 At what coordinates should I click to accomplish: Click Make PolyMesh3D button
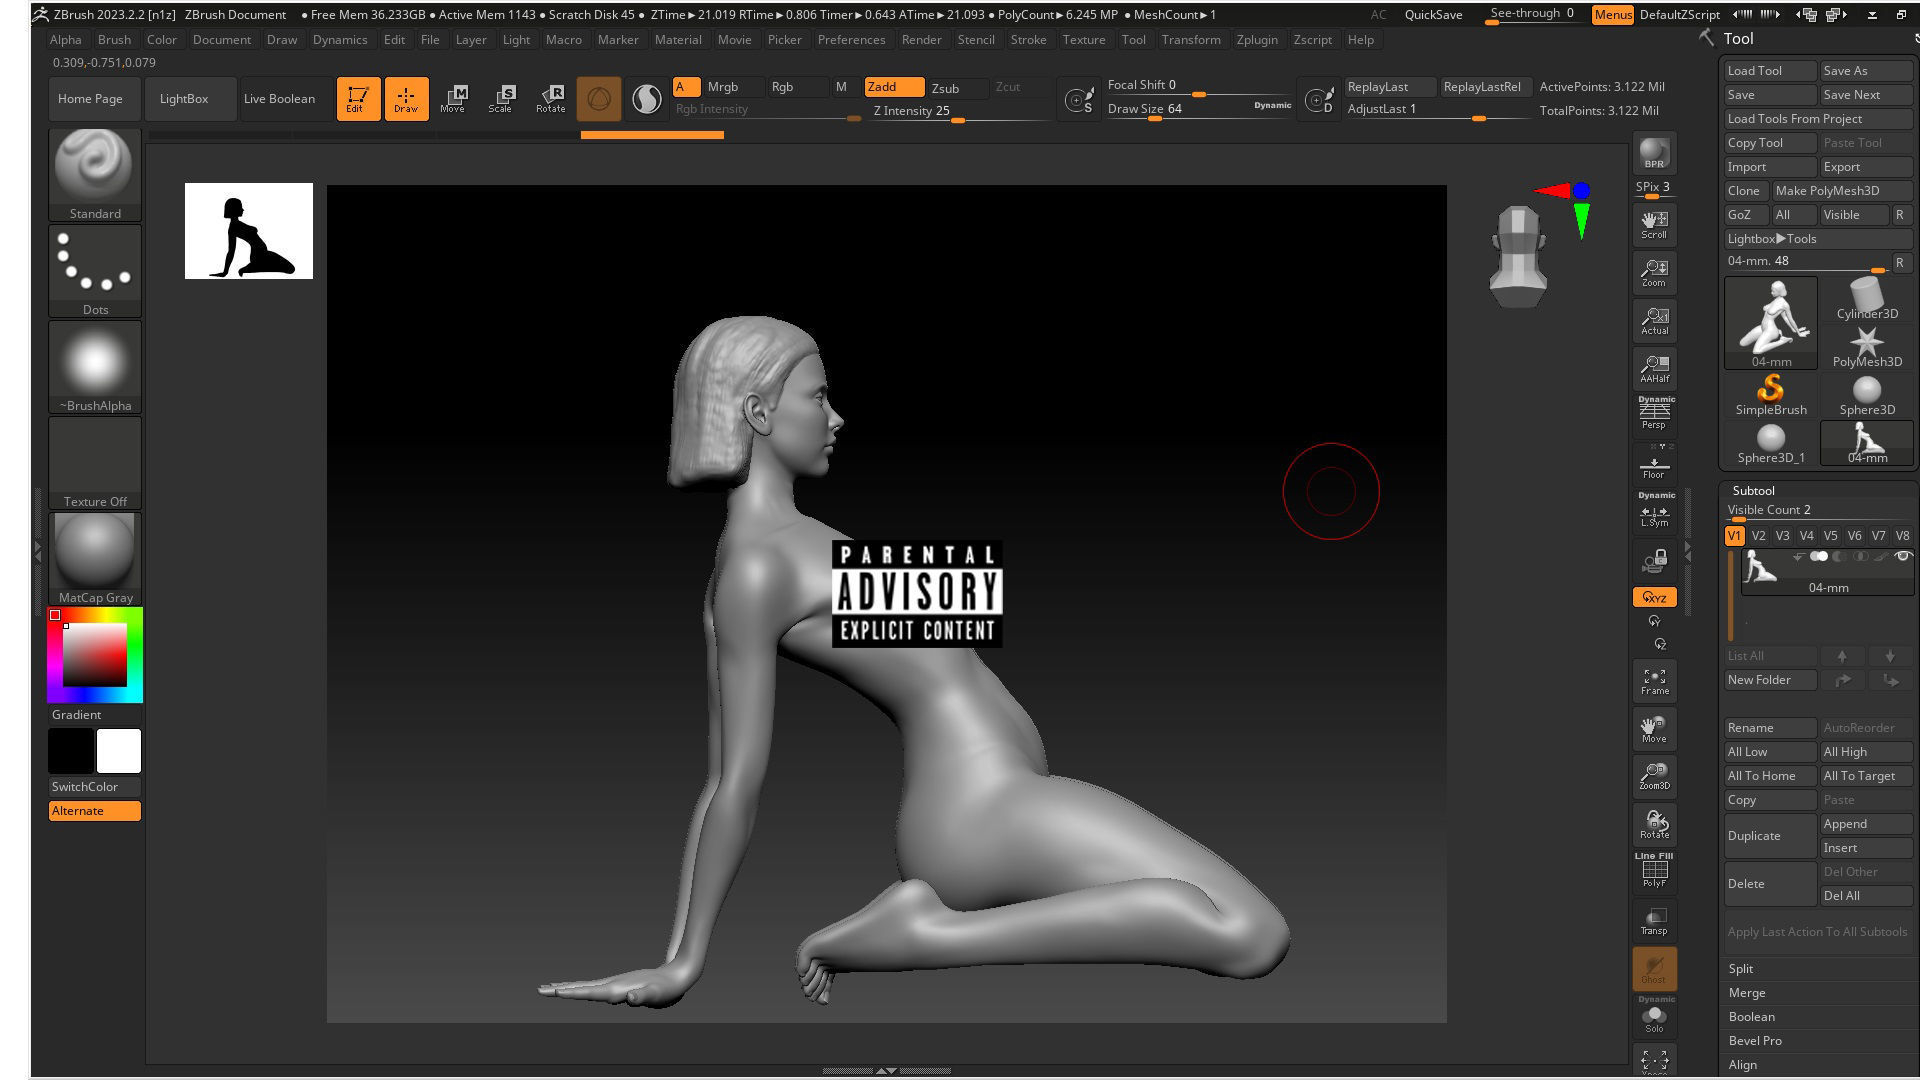(1840, 190)
